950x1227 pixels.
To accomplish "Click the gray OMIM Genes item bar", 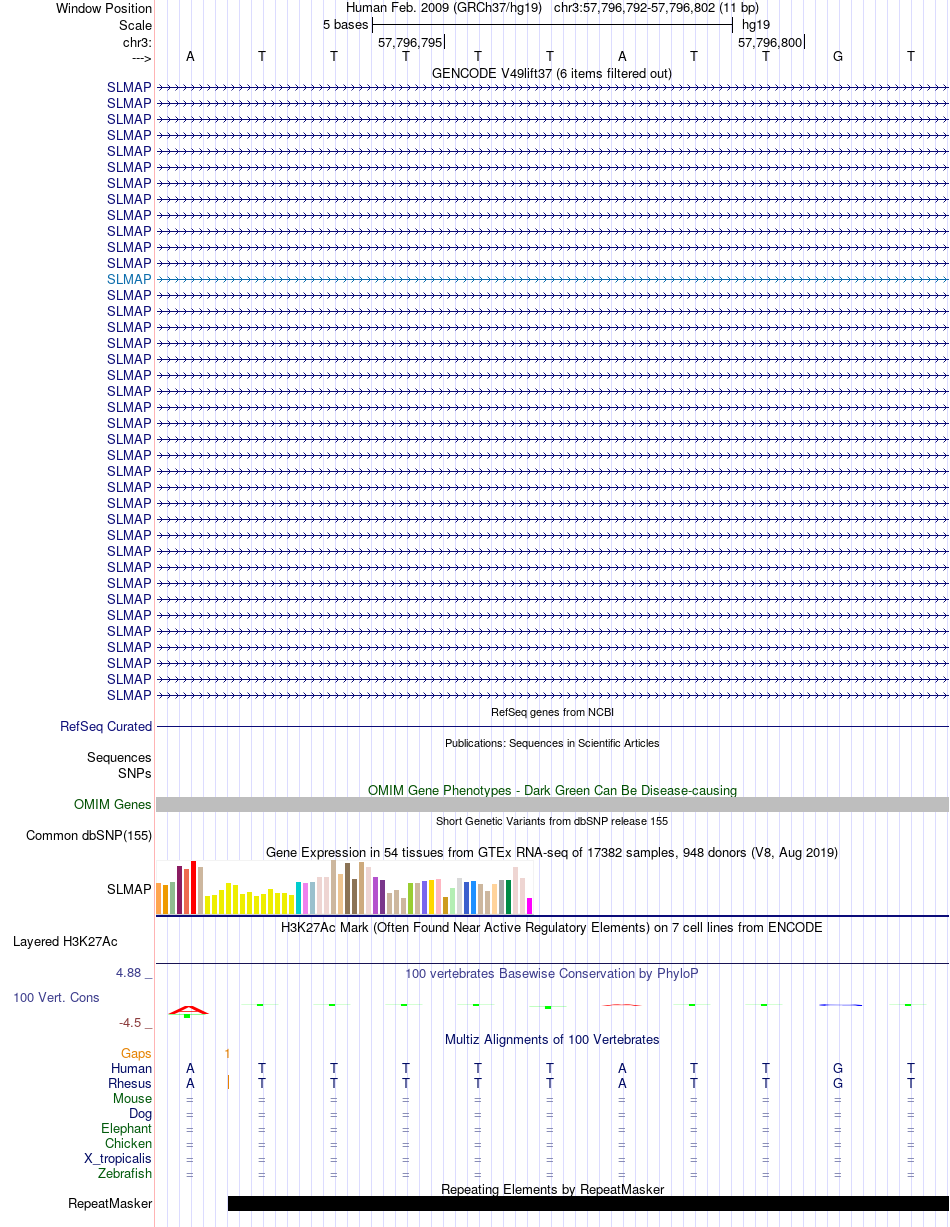I will click(552, 805).
